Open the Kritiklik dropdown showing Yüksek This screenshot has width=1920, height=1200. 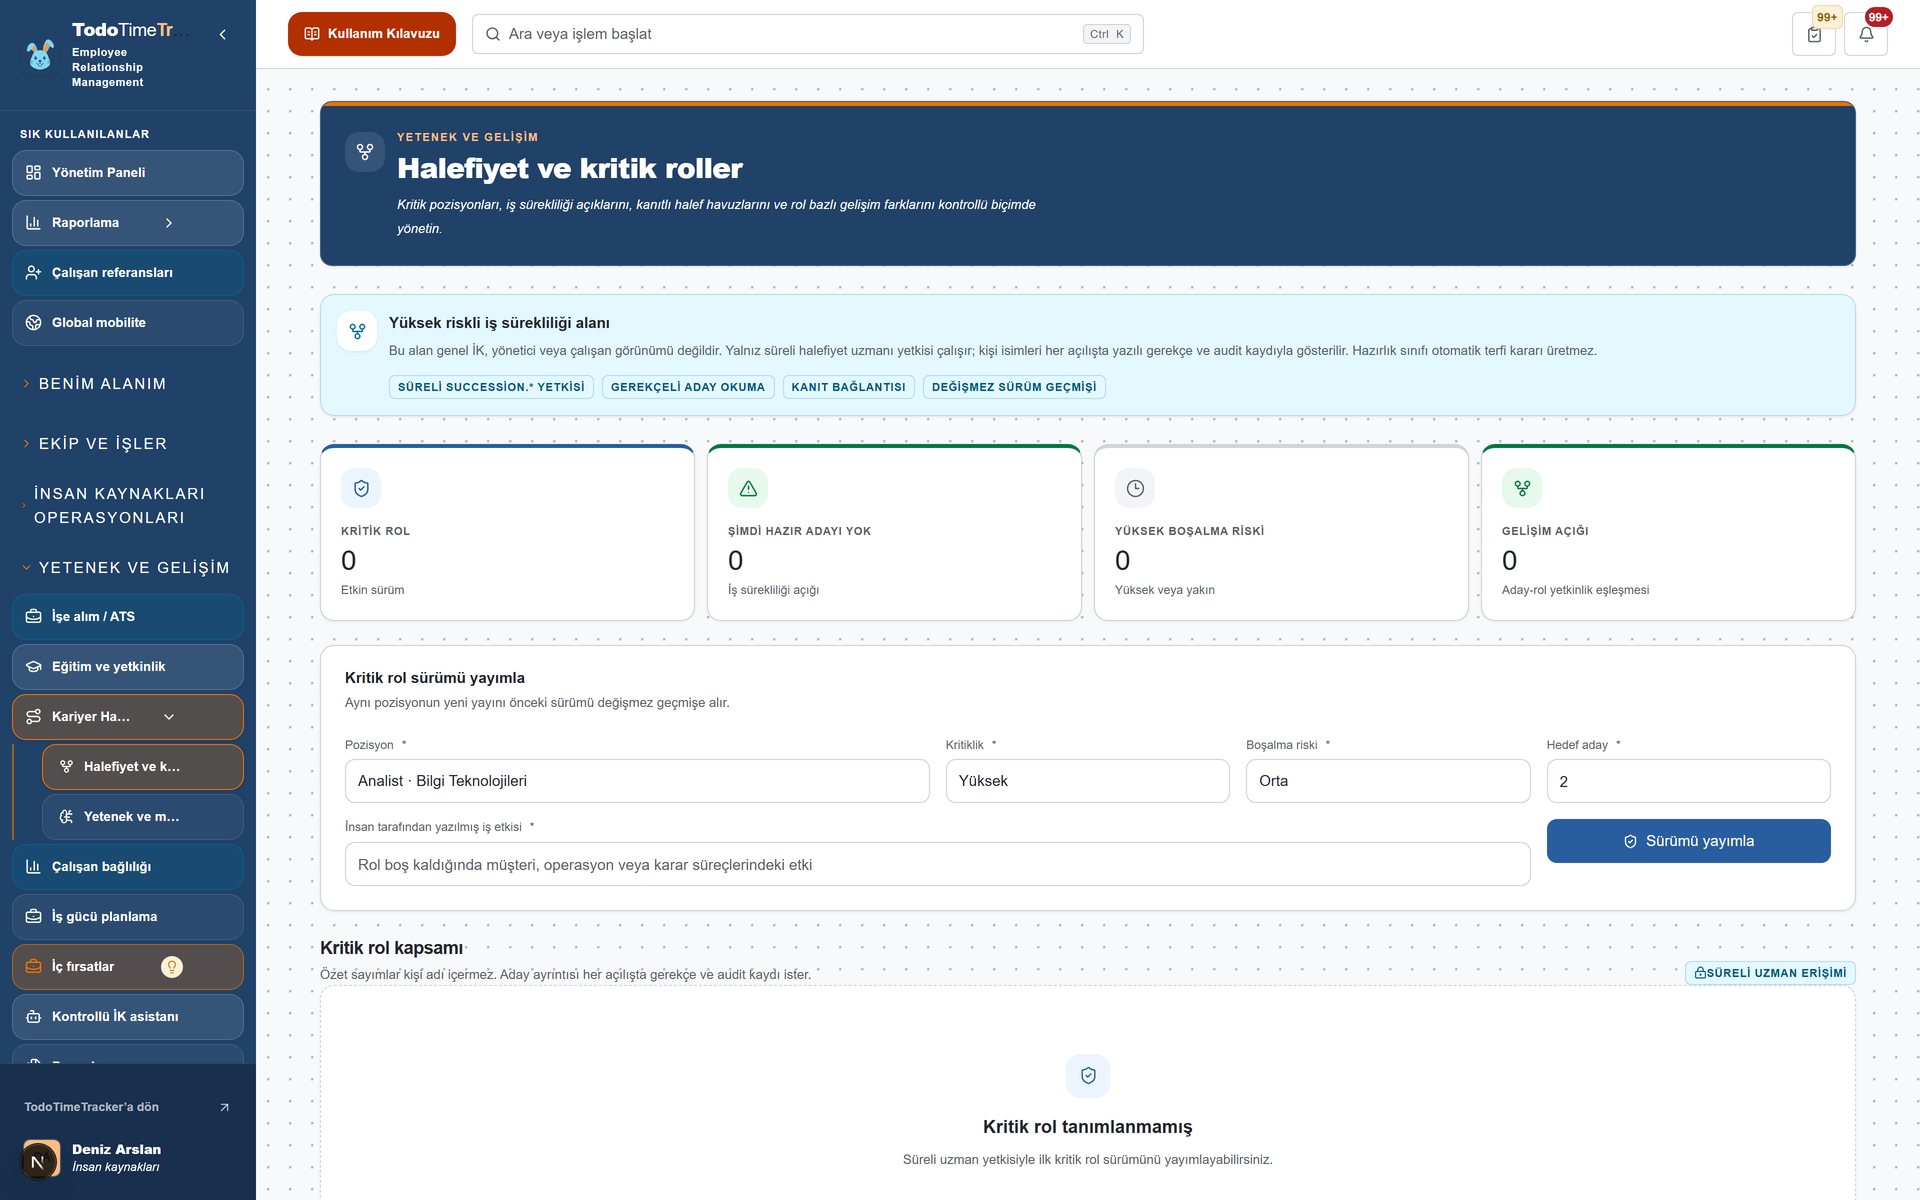point(1088,781)
